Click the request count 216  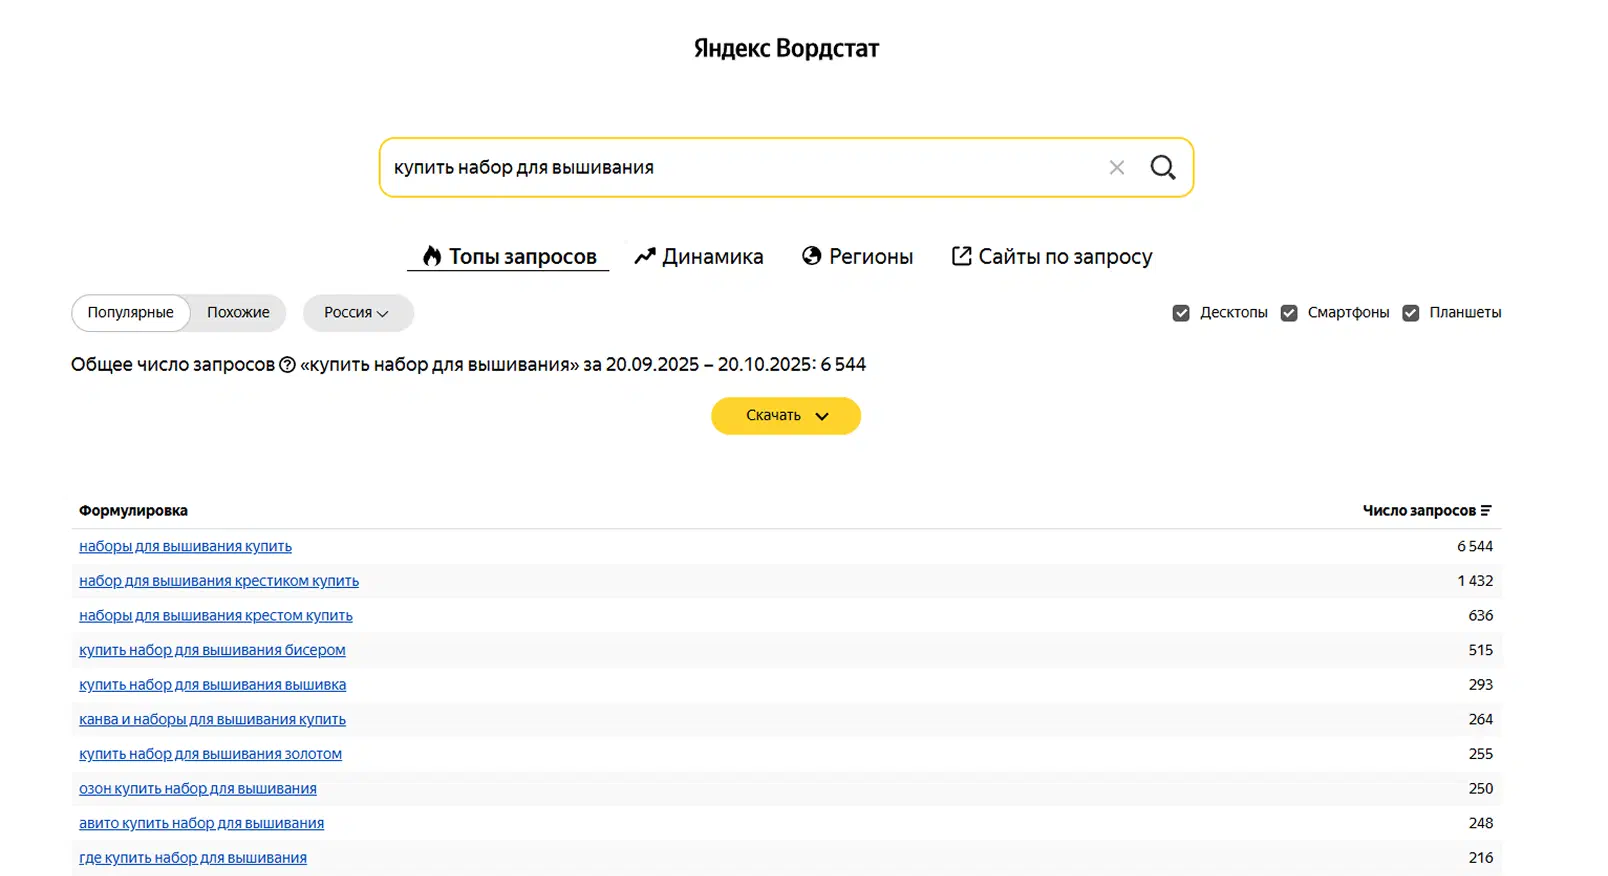1481,858
